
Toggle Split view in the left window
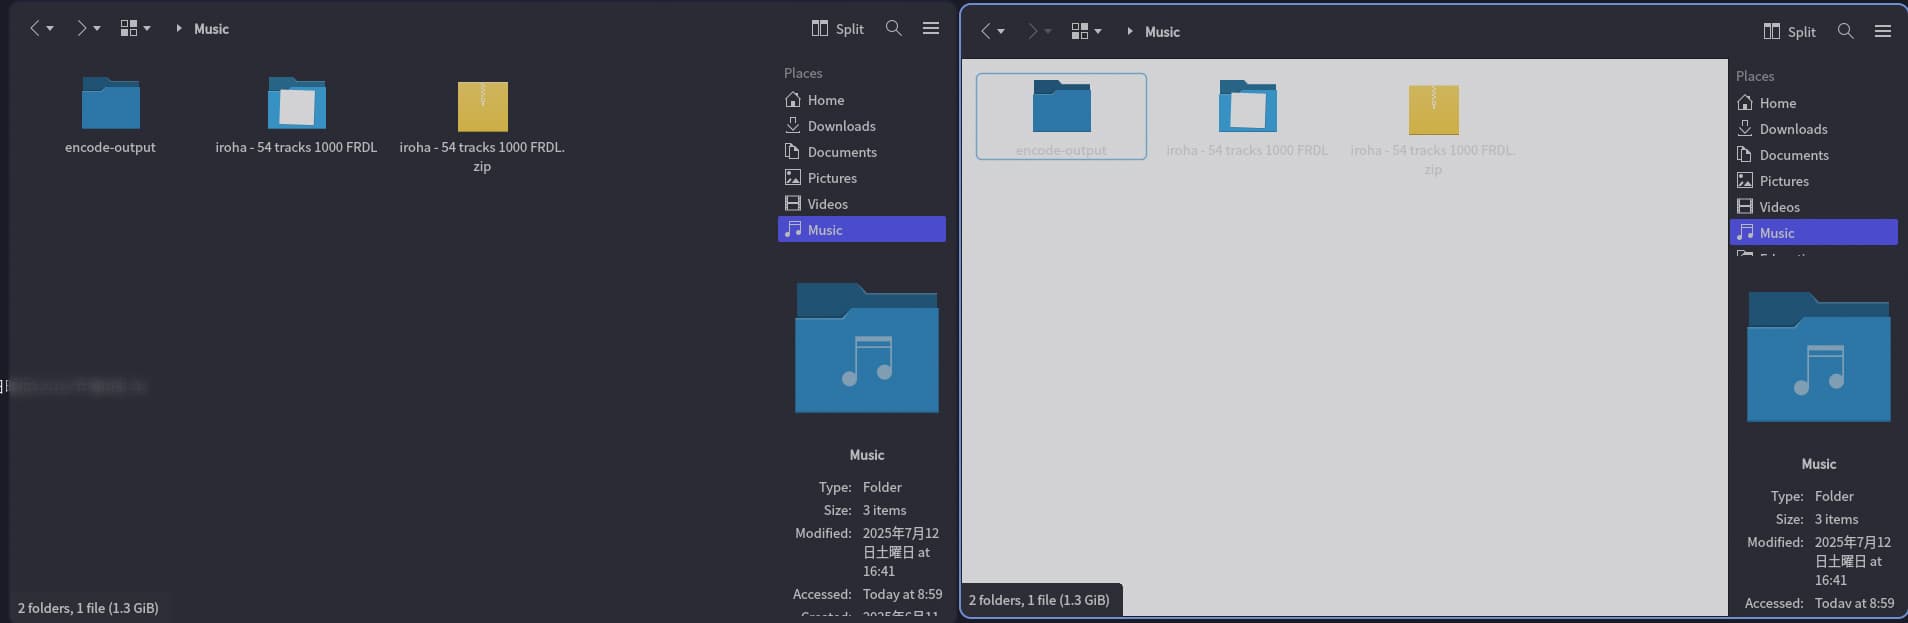click(838, 29)
